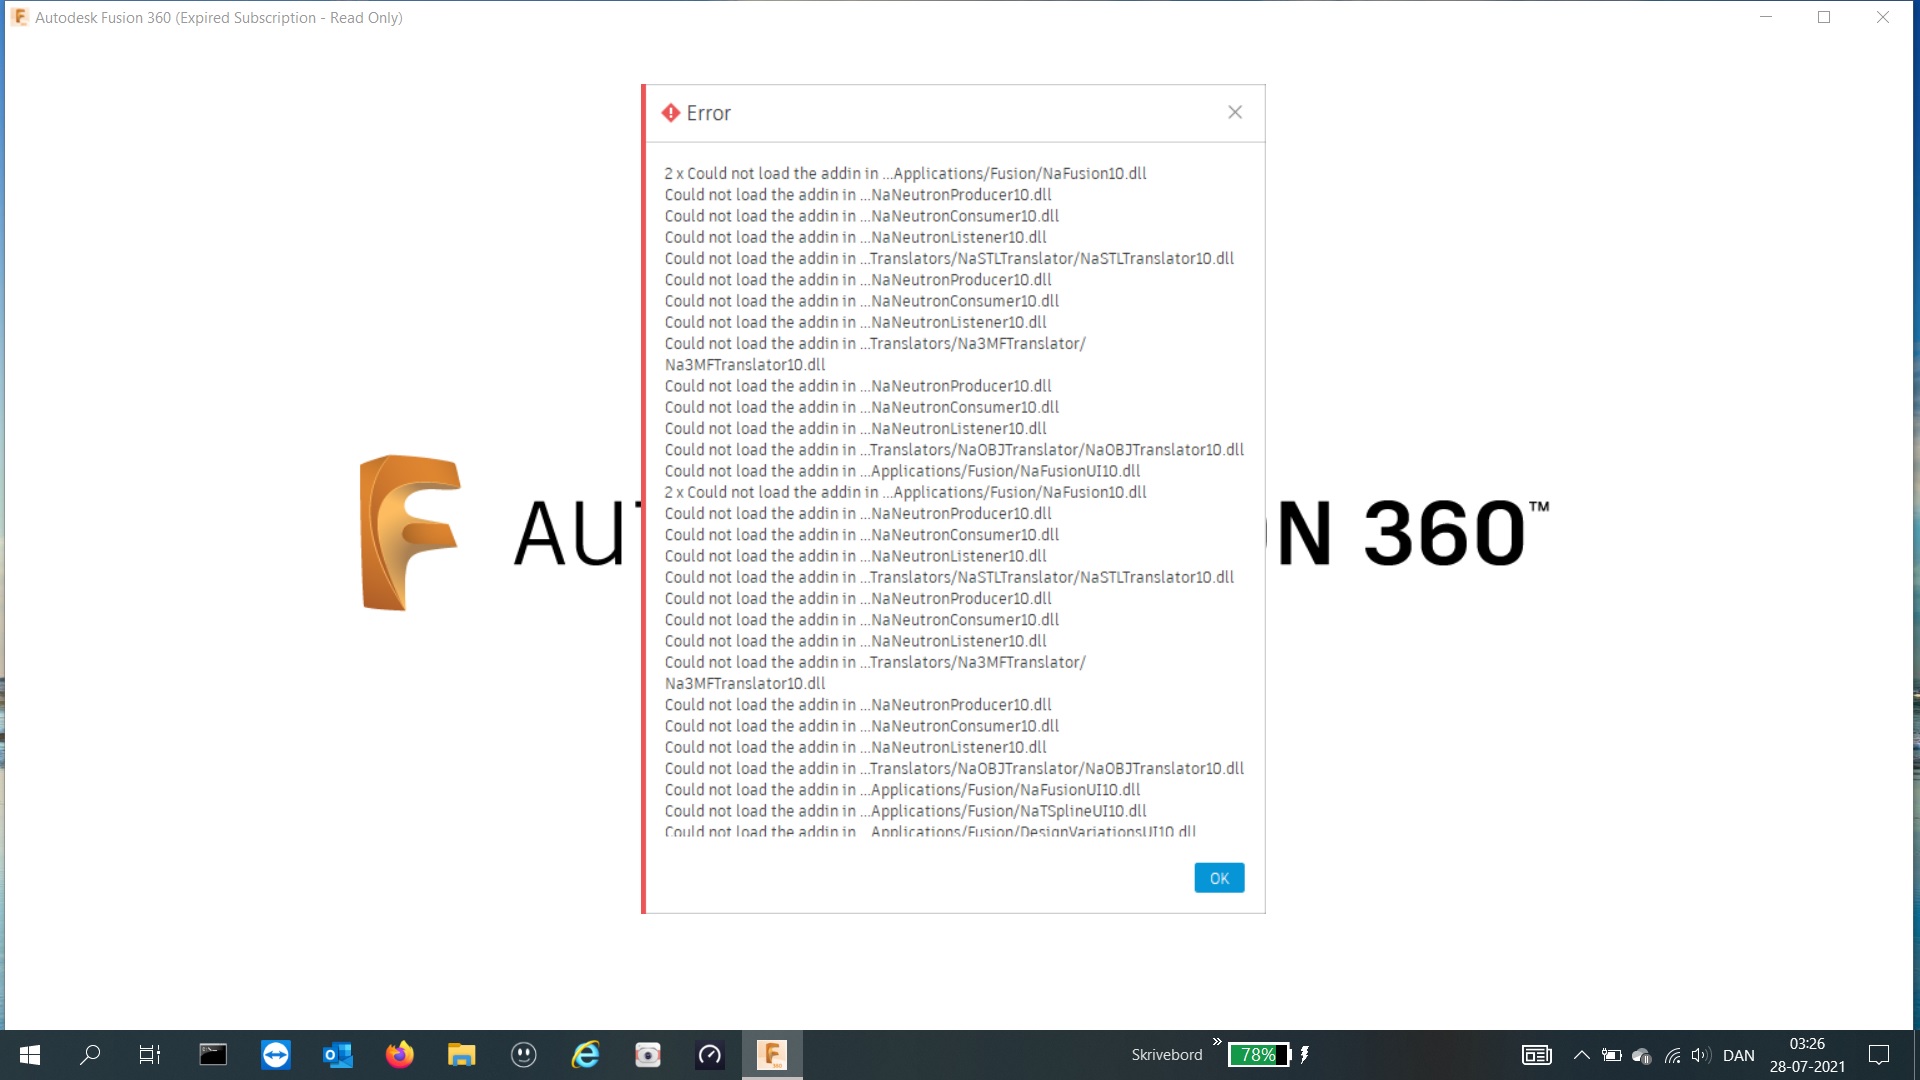Viewport: 1920px width, 1080px height.
Task: Click the power plug charging icon
Action: pos(1304,1055)
